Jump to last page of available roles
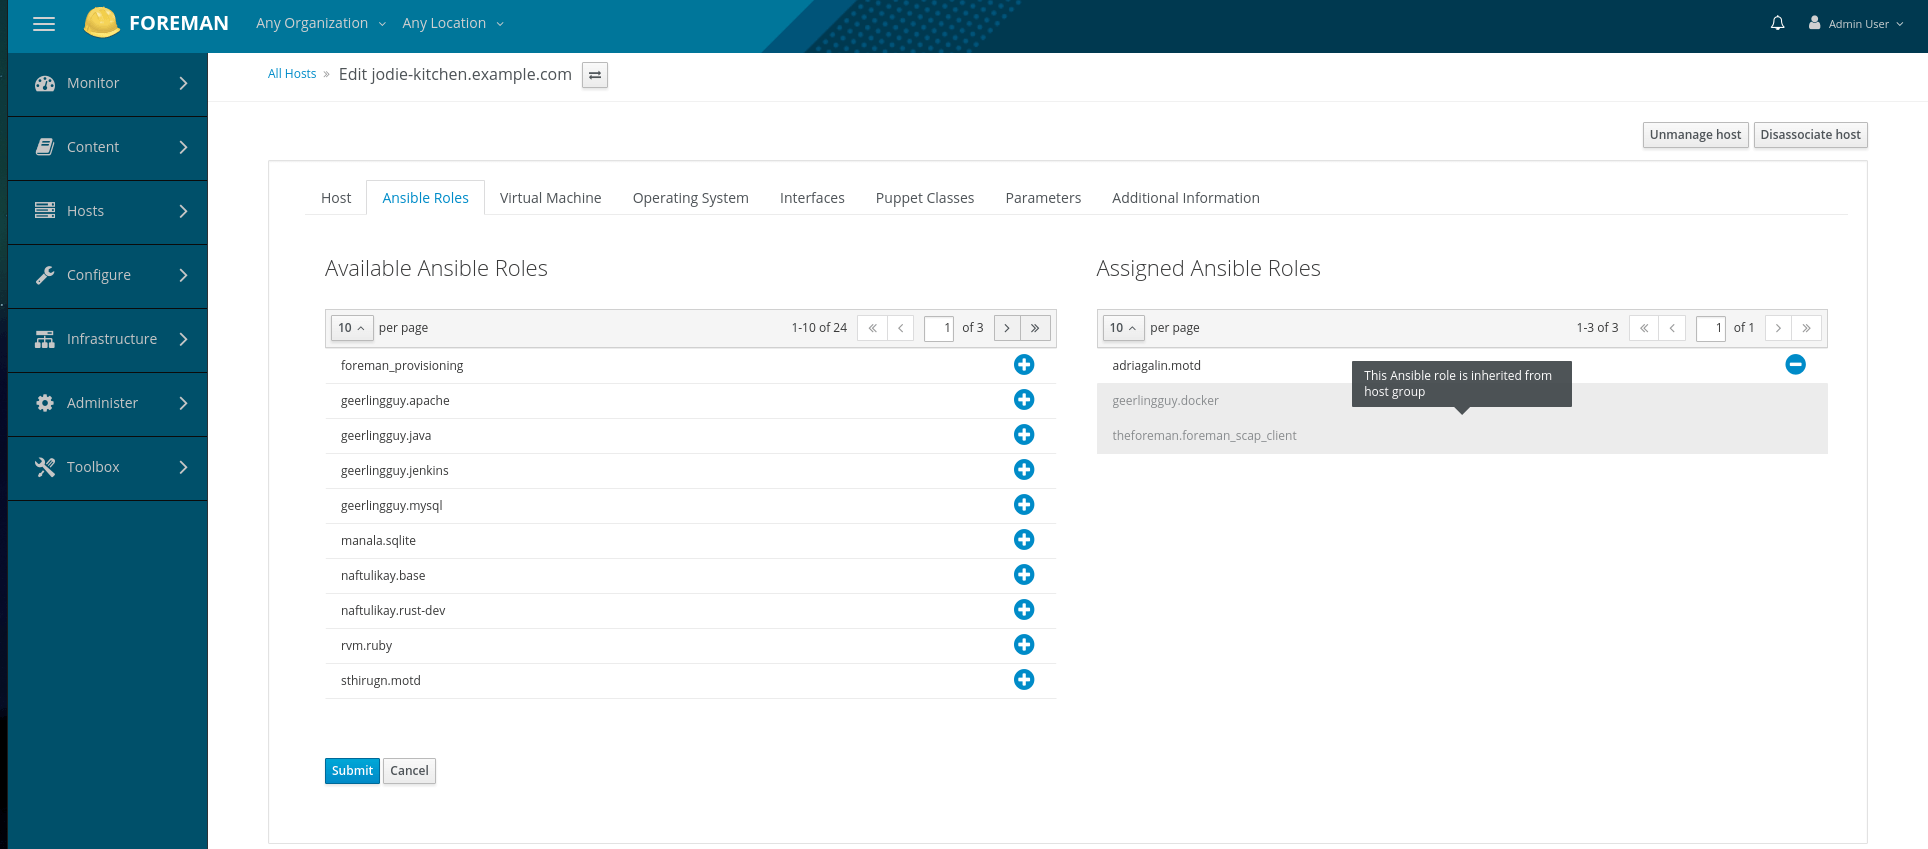The height and width of the screenshot is (849, 1928). click(x=1036, y=328)
